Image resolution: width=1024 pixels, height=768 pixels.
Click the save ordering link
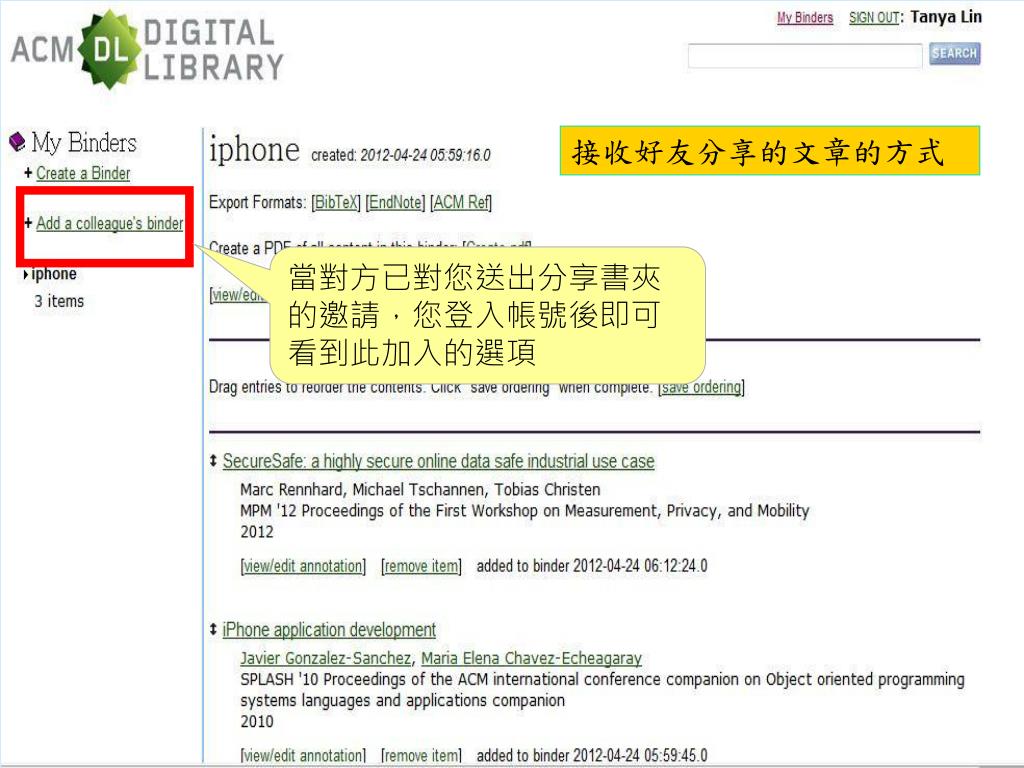pyautogui.click(x=701, y=387)
